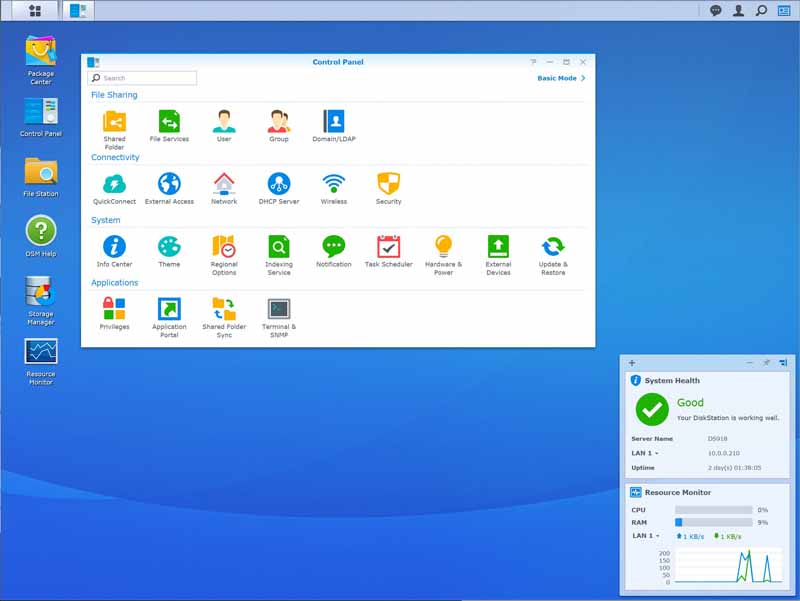Switch to Control Panel taskbar tab
The width and height of the screenshot is (800, 601).
(77, 11)
